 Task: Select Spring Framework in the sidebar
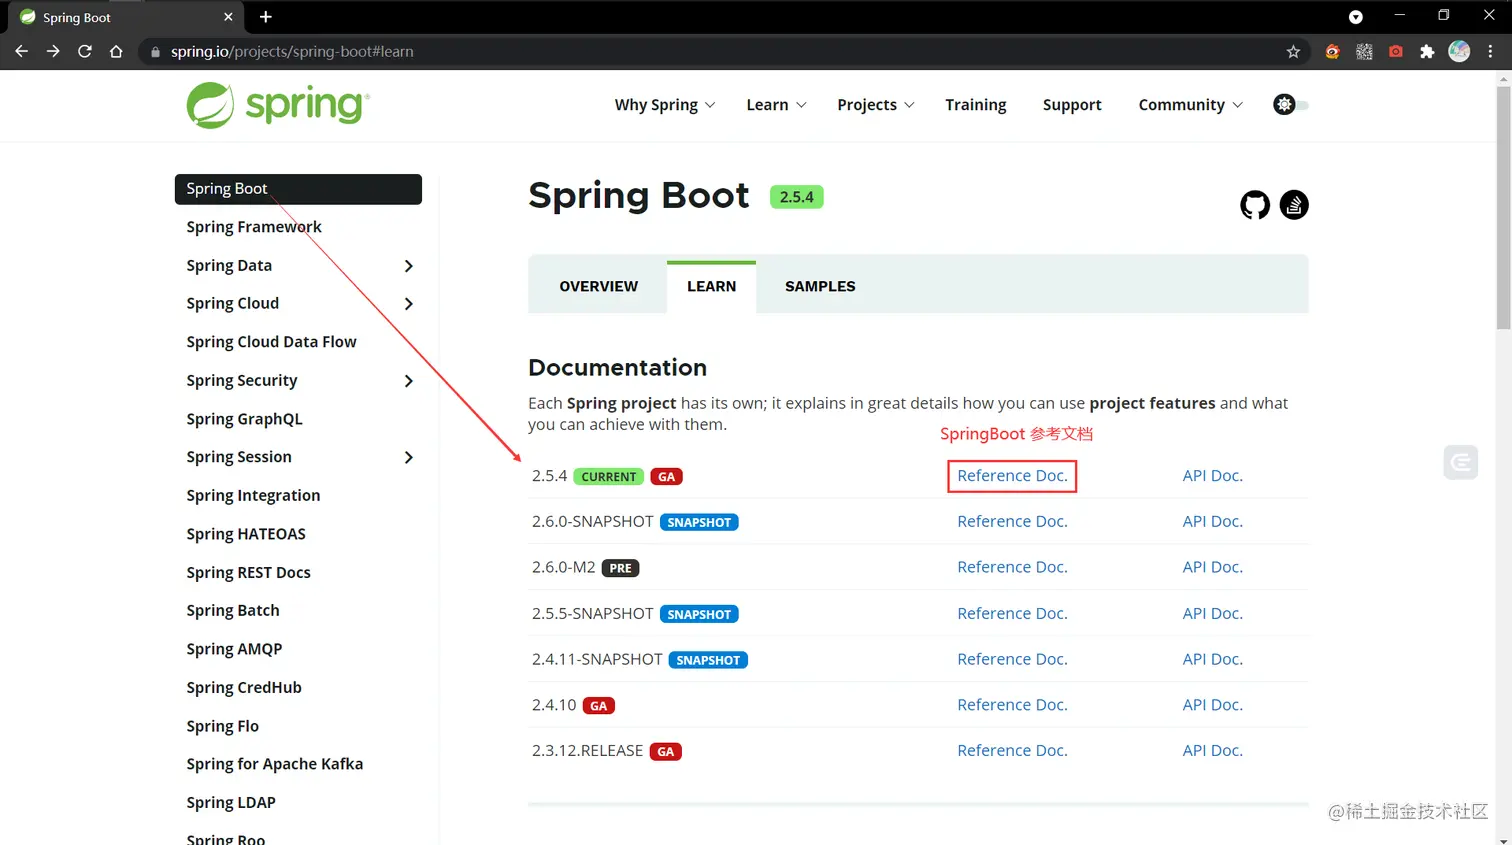click(254, 227)
